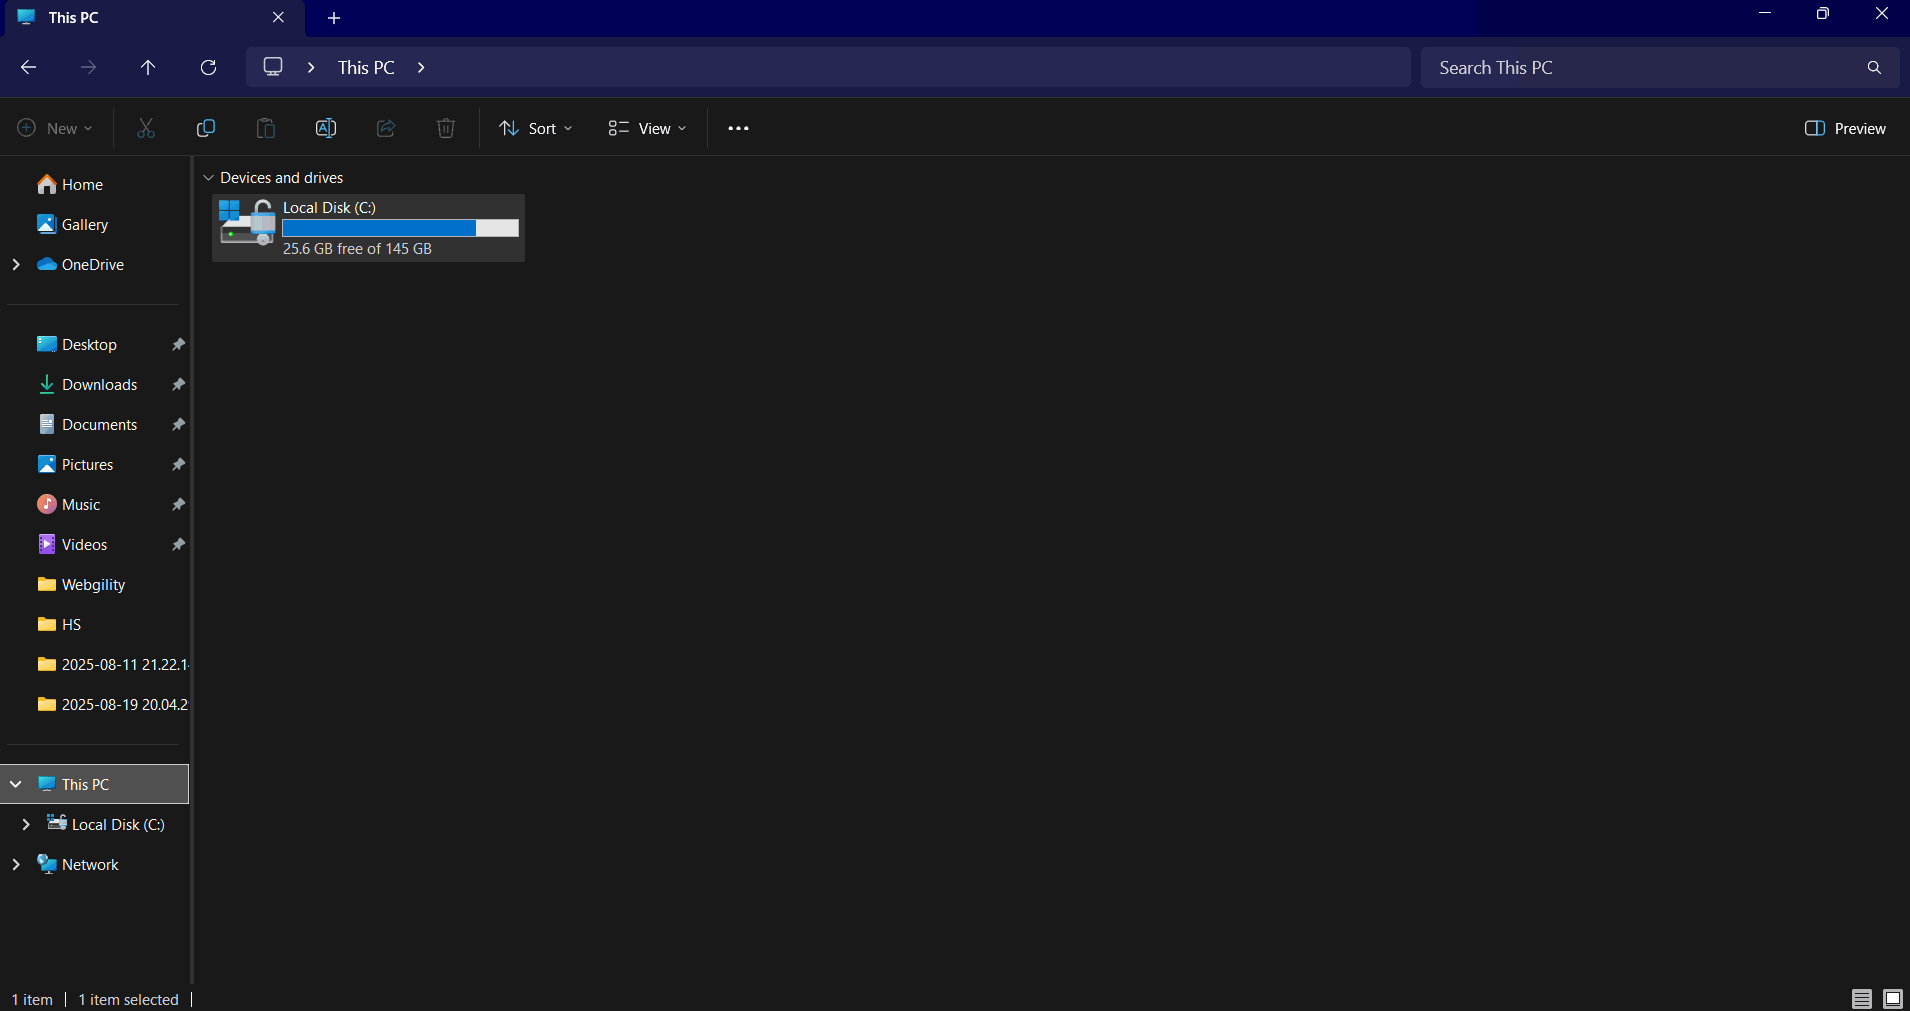This screenshot has height=1011, width=1910.
Task: Open Downloads from the sidebar
Action: pos(99,384)
